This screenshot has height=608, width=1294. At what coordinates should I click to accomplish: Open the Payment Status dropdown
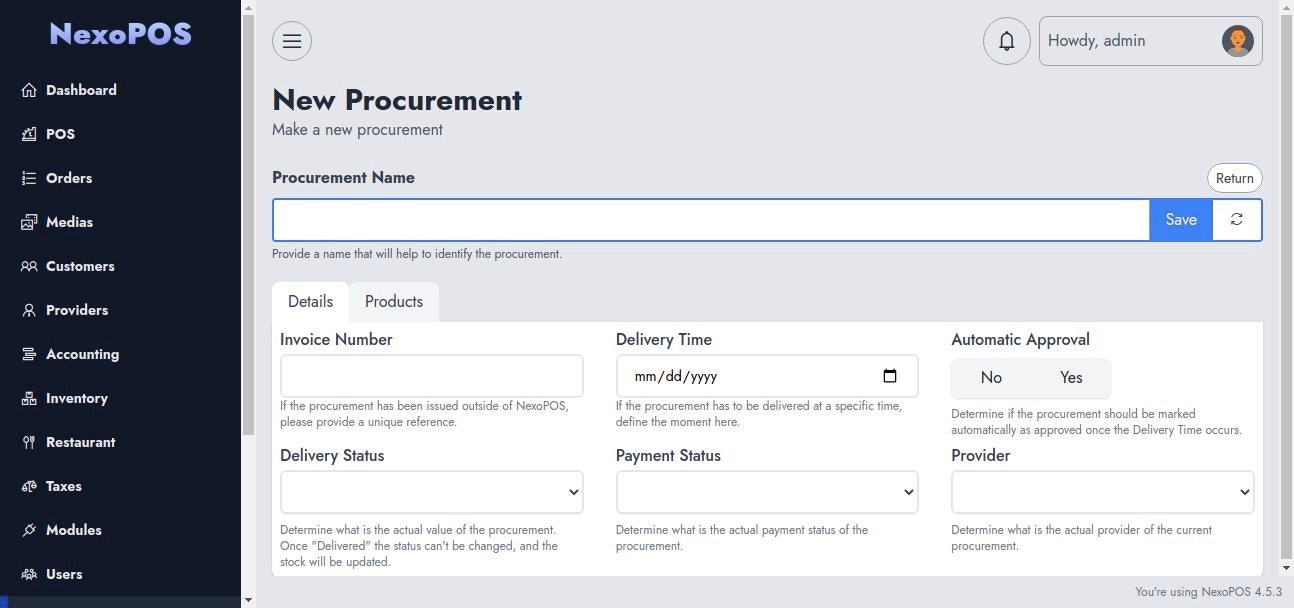(767, 492)
